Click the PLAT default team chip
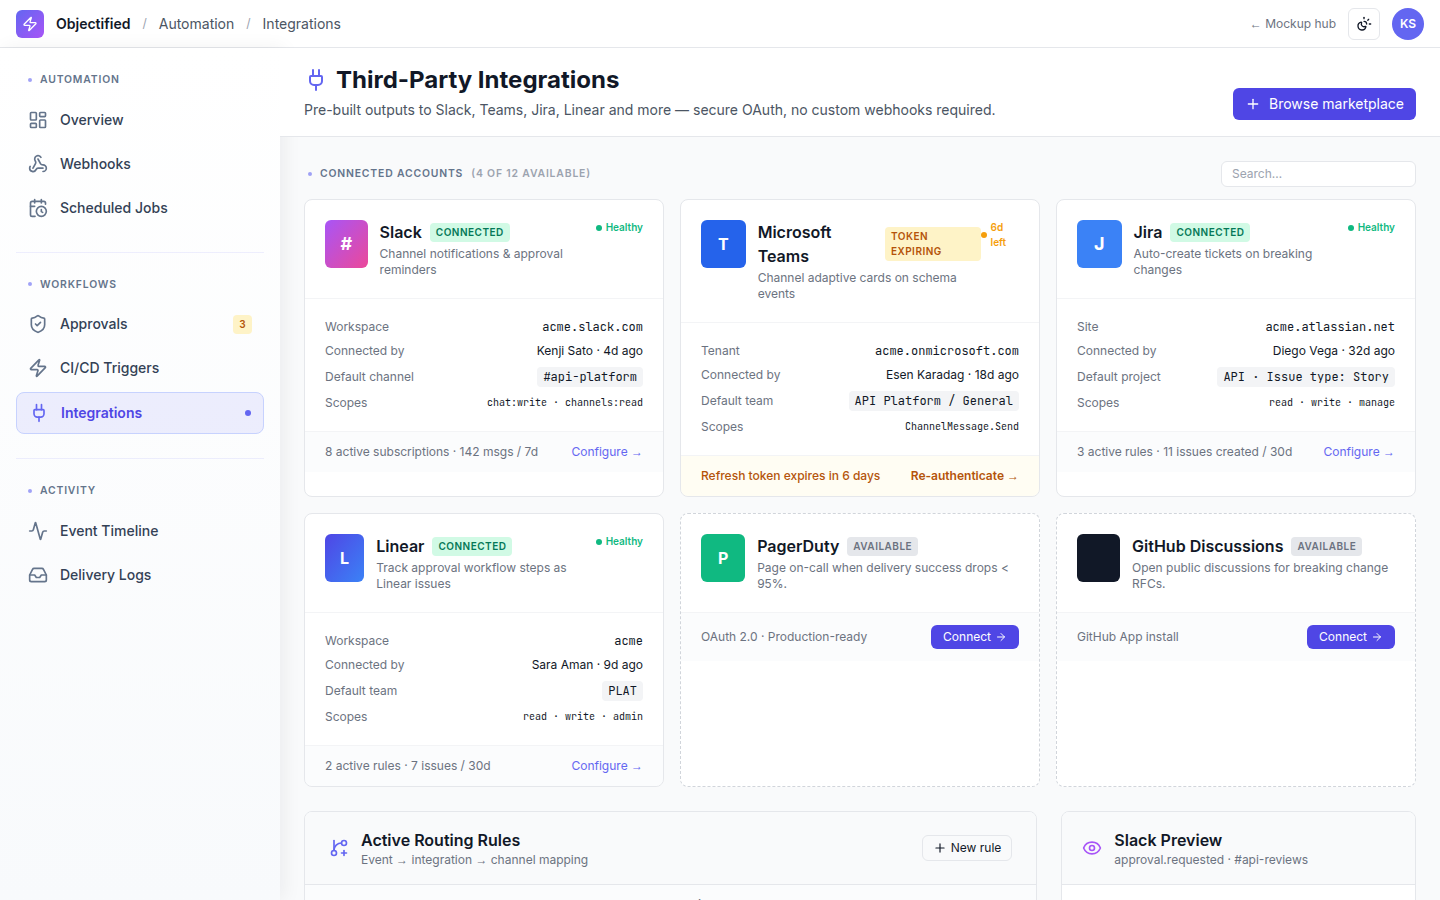1440x900 pixels. (x=622, y=691)
